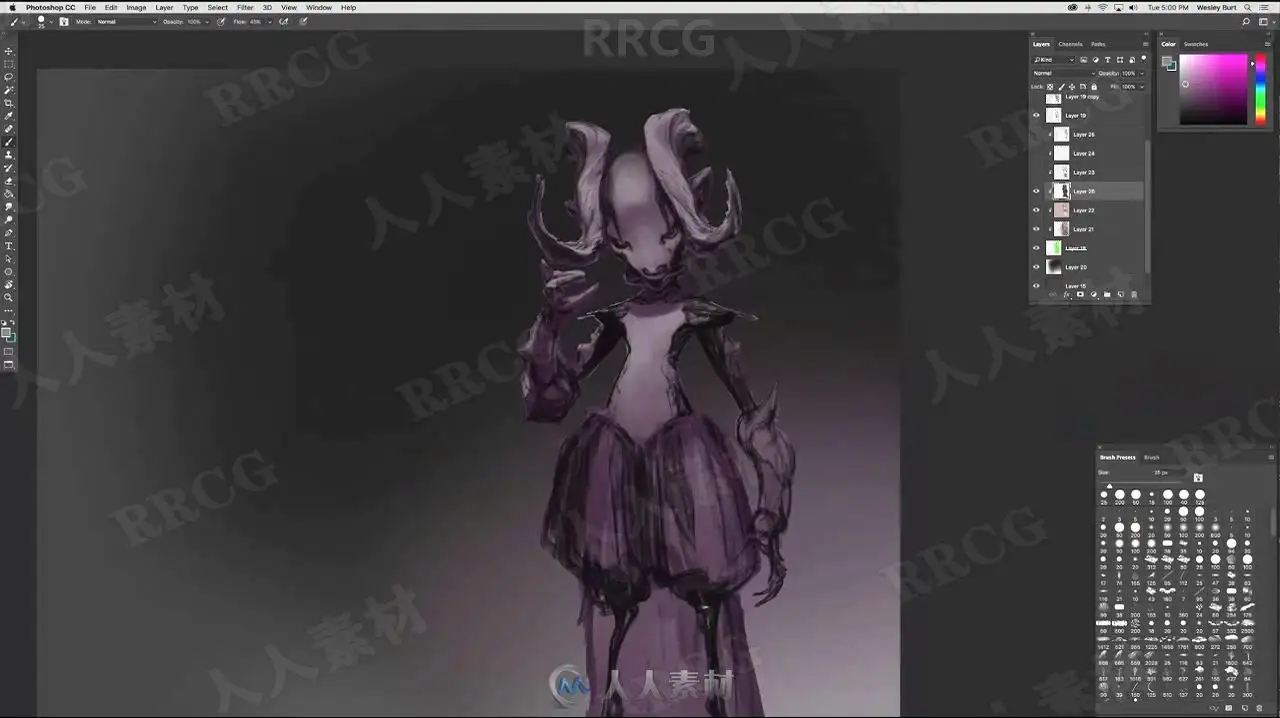Open Photoshop CC application menu
The width and height of the screenshot is (1280, 718).
point(50,7)
